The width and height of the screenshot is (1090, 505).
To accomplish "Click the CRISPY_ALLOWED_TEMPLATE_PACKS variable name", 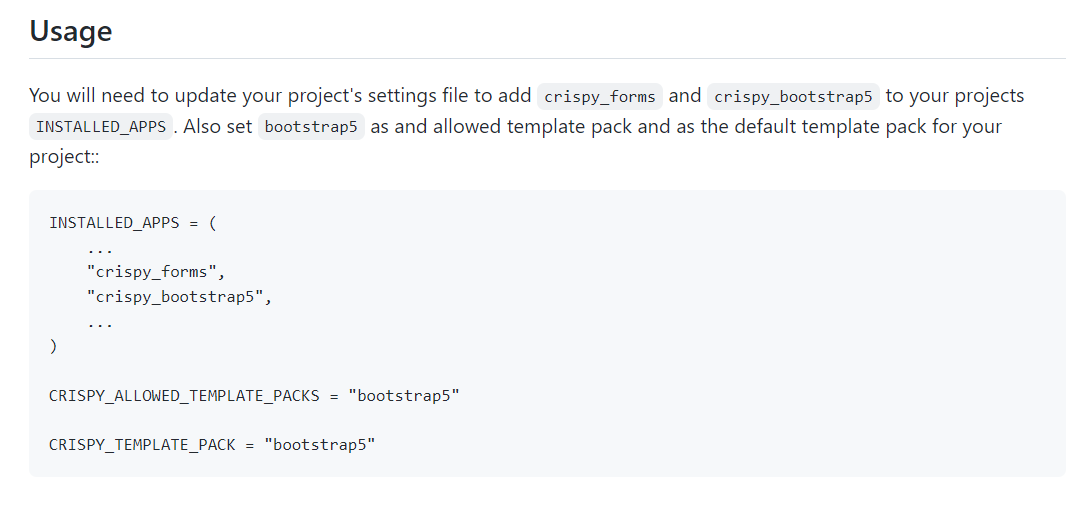I will point(184,395).
